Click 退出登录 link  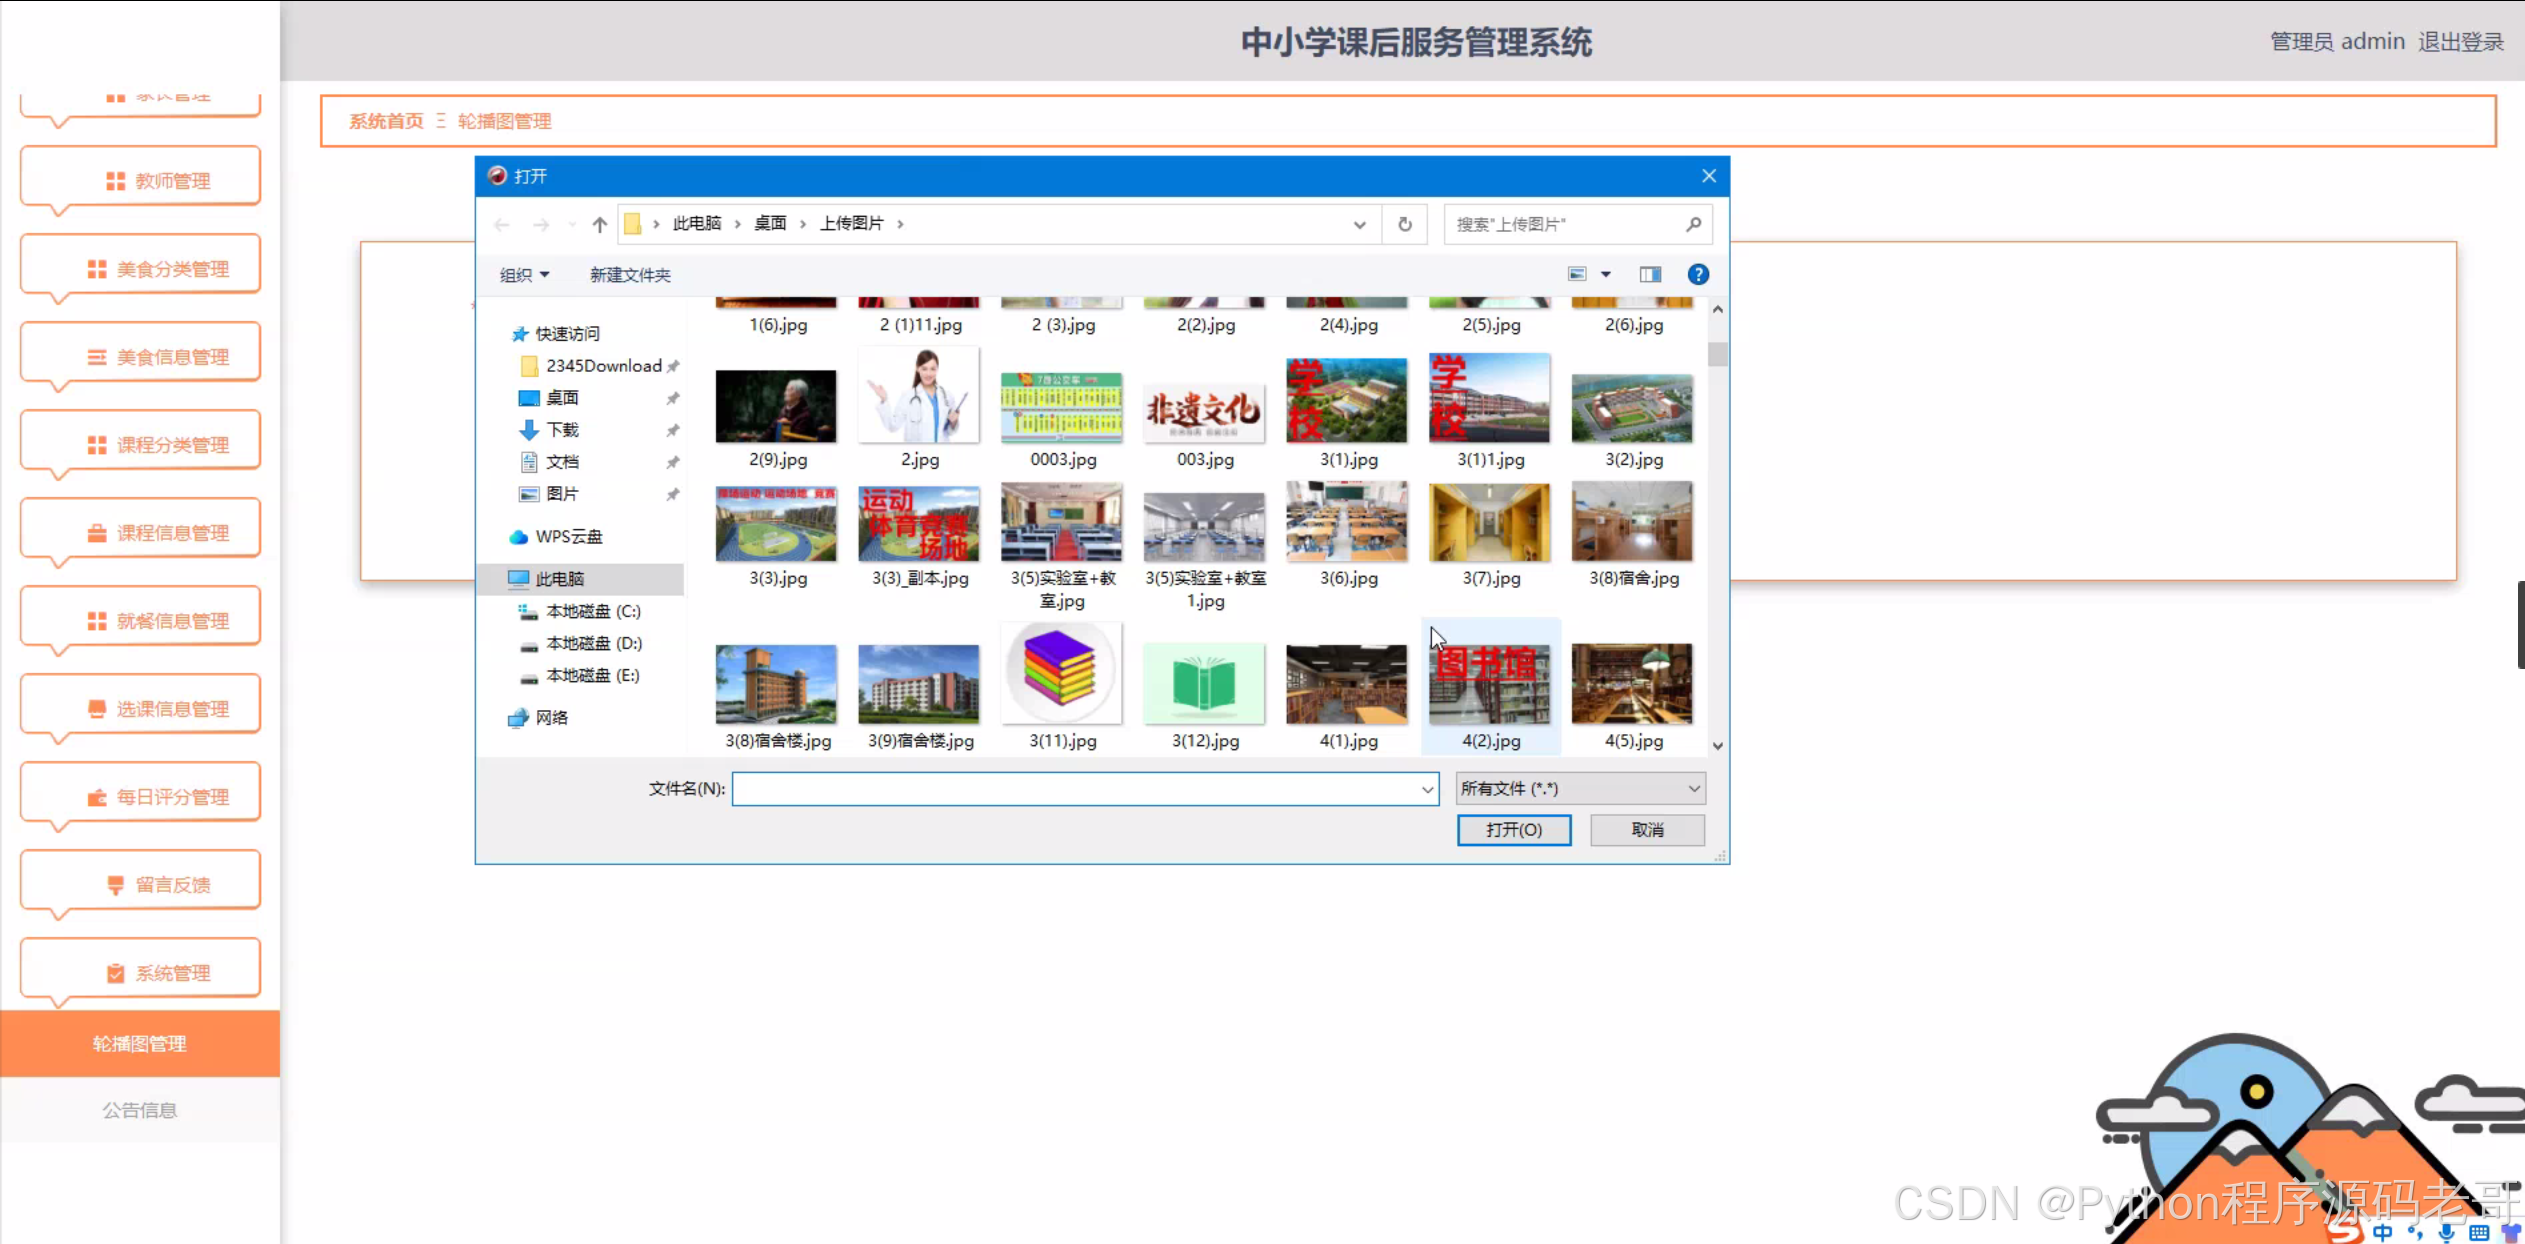pos(2461,42)
